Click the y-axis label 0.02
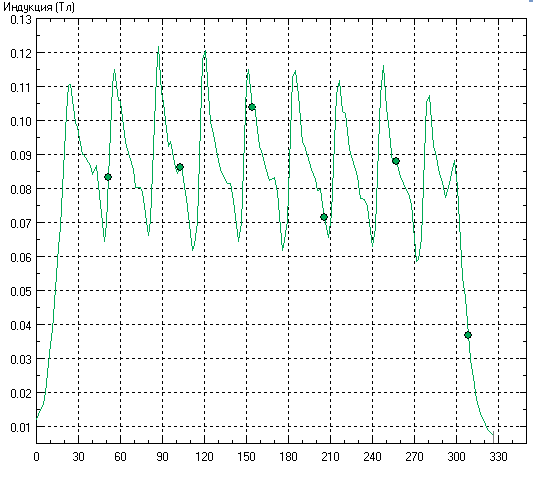The height and width of the screenshot is (489, 533). [x=21, y=393]
